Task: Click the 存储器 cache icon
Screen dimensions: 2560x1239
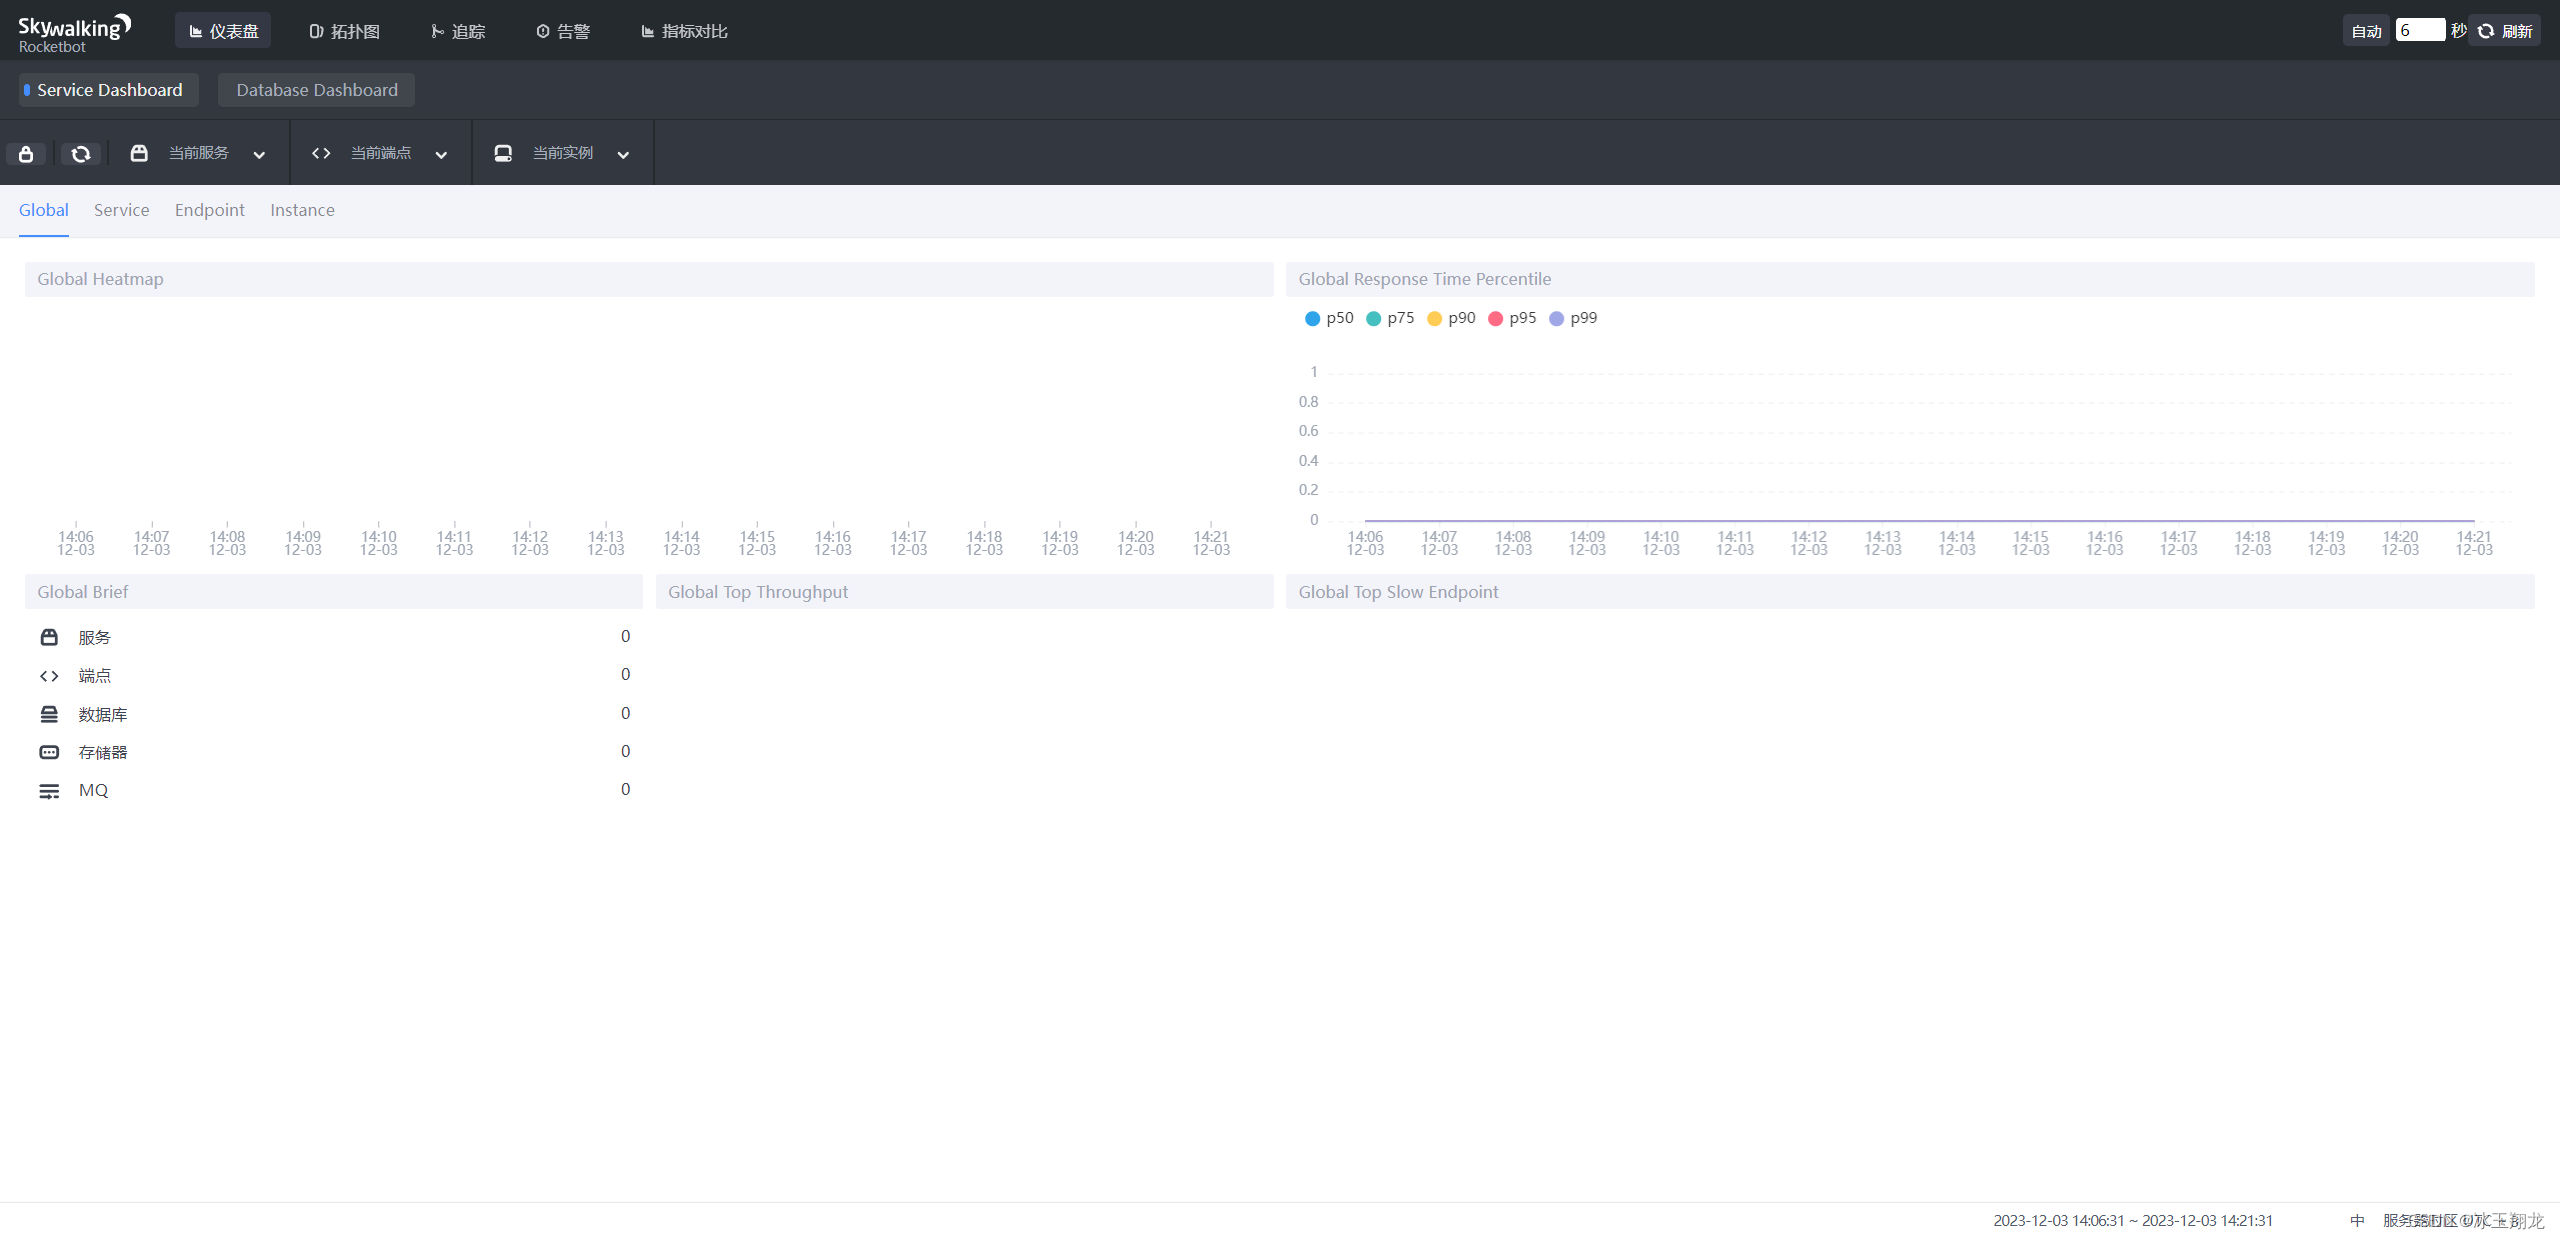Action: tap(49, 752)
